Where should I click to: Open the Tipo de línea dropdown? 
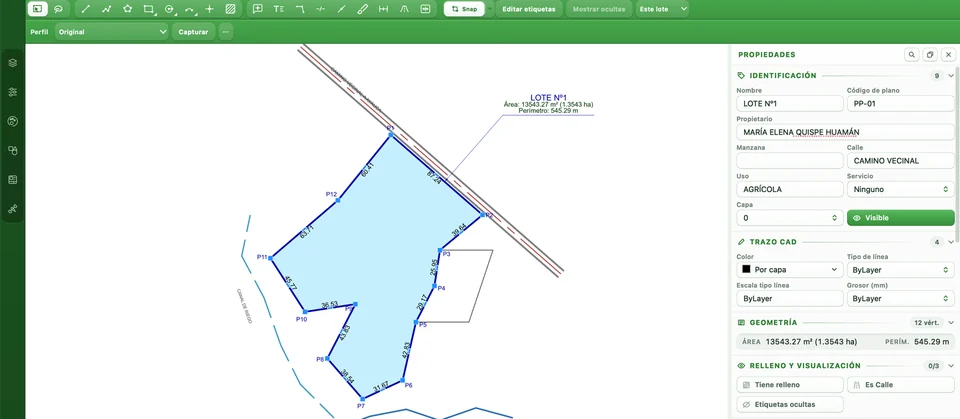point(901,270)
